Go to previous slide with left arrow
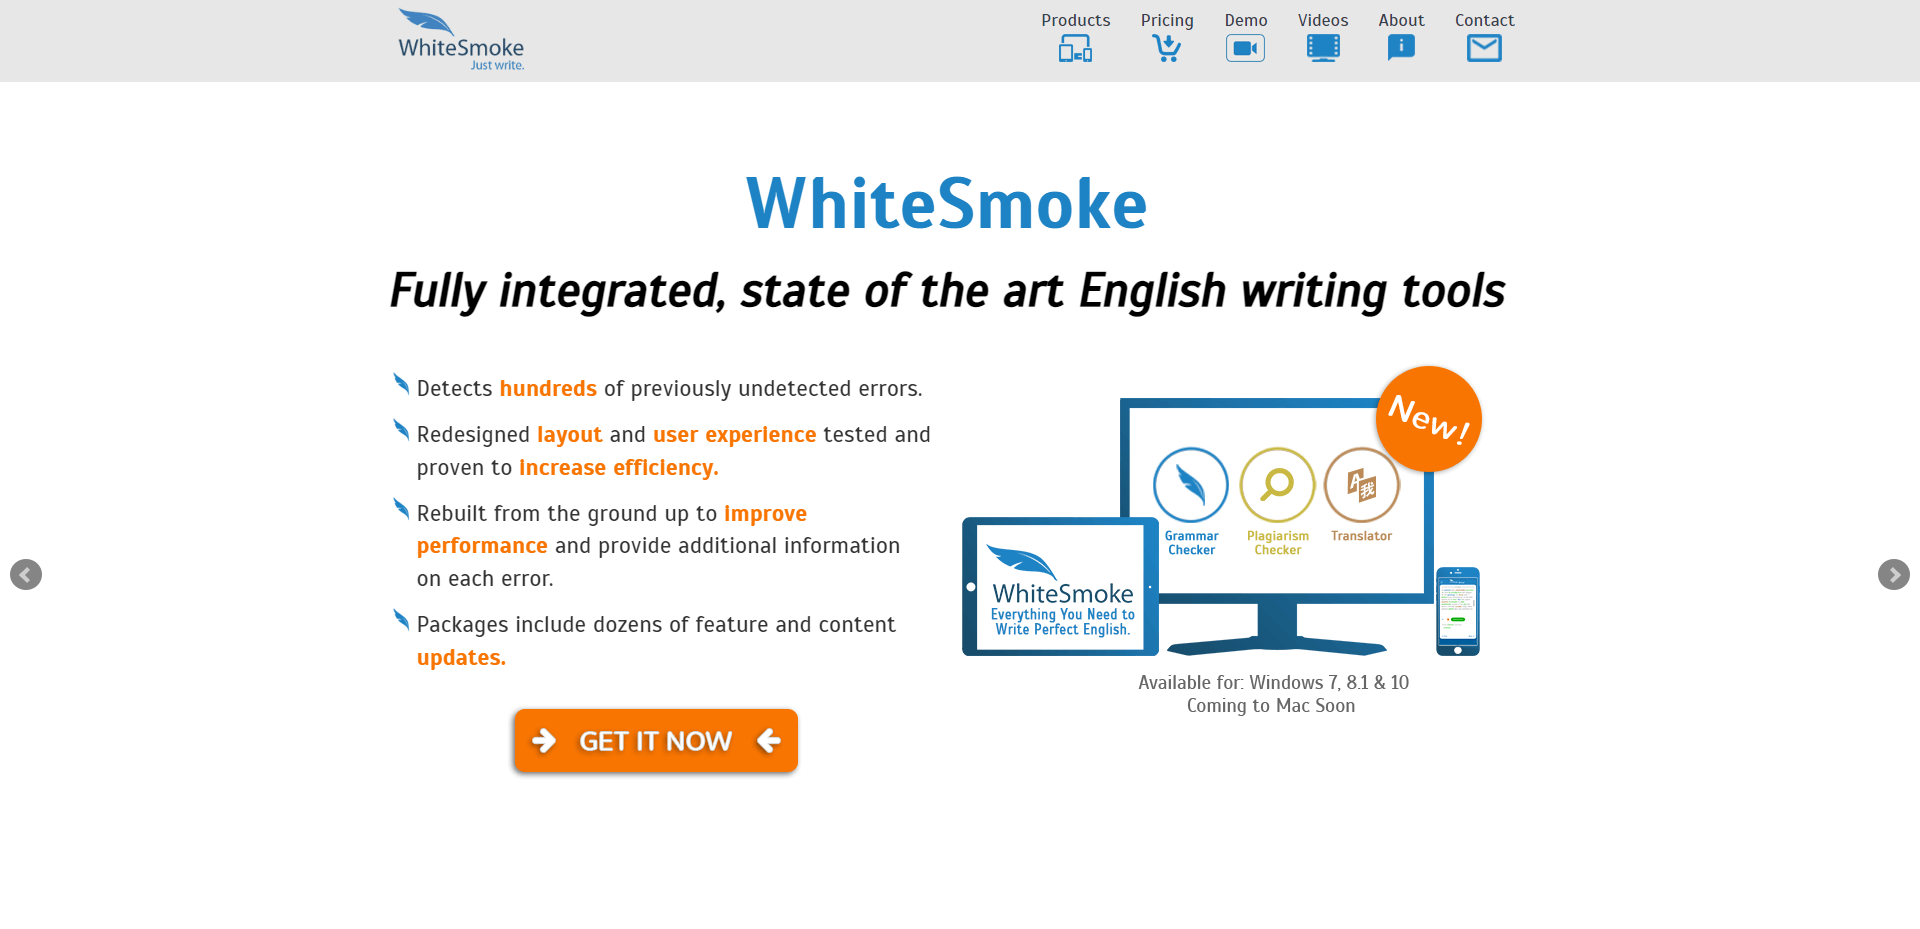The height and width of the screenshot is (929, 1920). click(x=26, y=574)
